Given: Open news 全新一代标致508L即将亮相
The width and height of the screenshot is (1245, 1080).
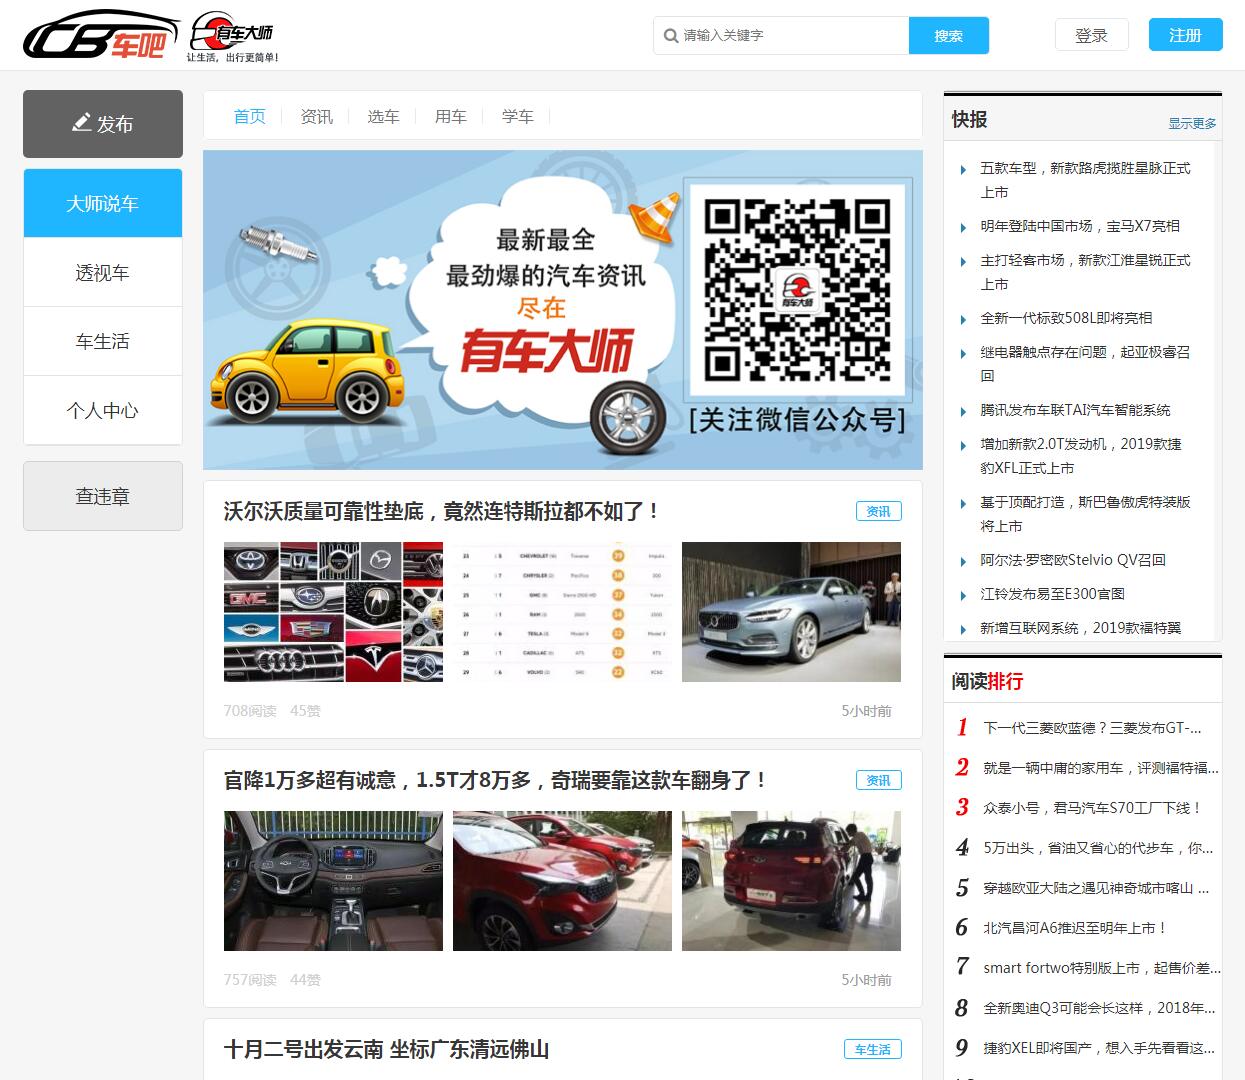Looking at the screenshot, I should pos(1066,318).
